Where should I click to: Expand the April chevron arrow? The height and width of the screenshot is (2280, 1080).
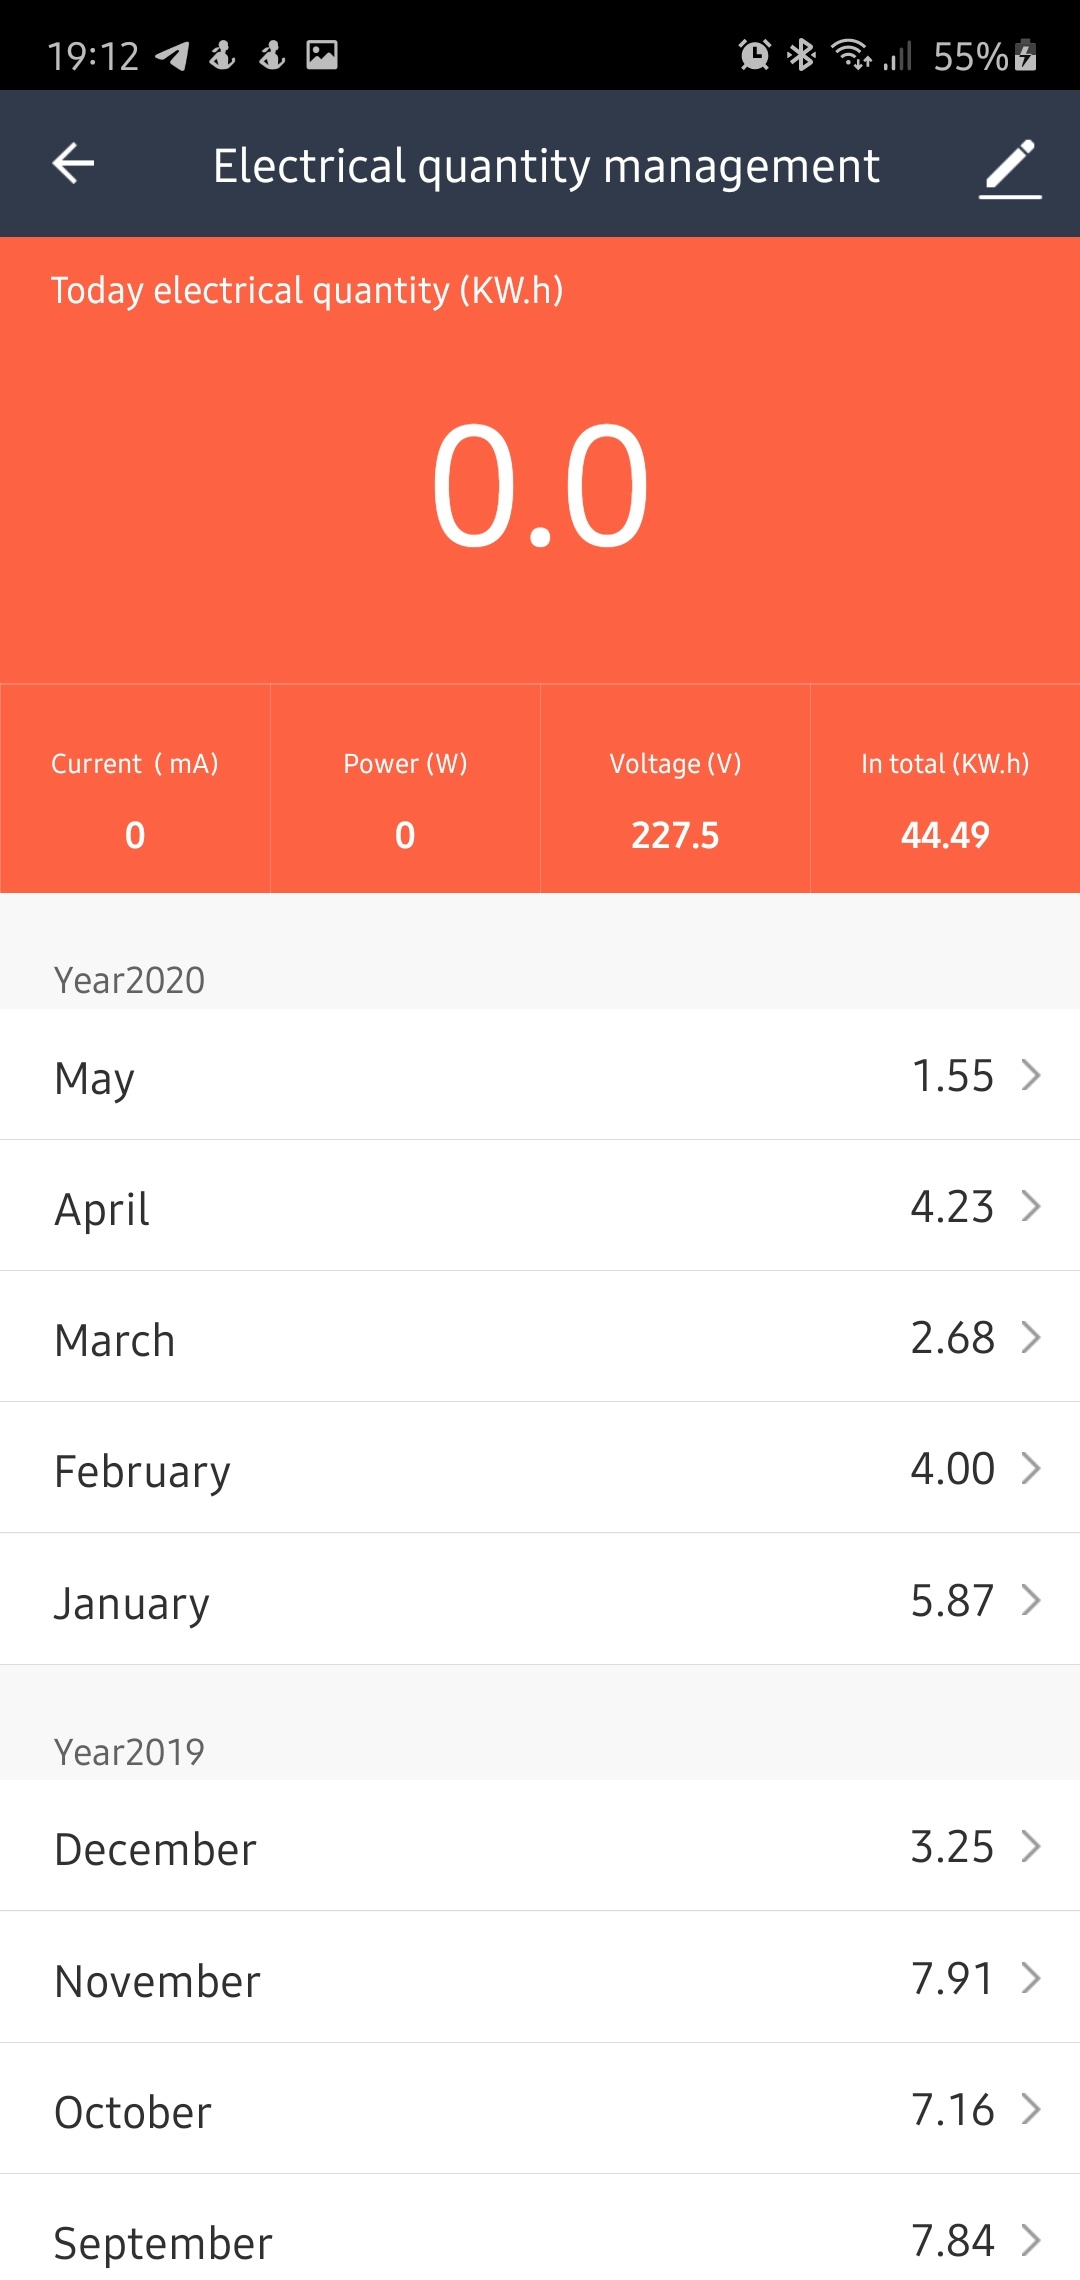click(x=1031, y=1206)
